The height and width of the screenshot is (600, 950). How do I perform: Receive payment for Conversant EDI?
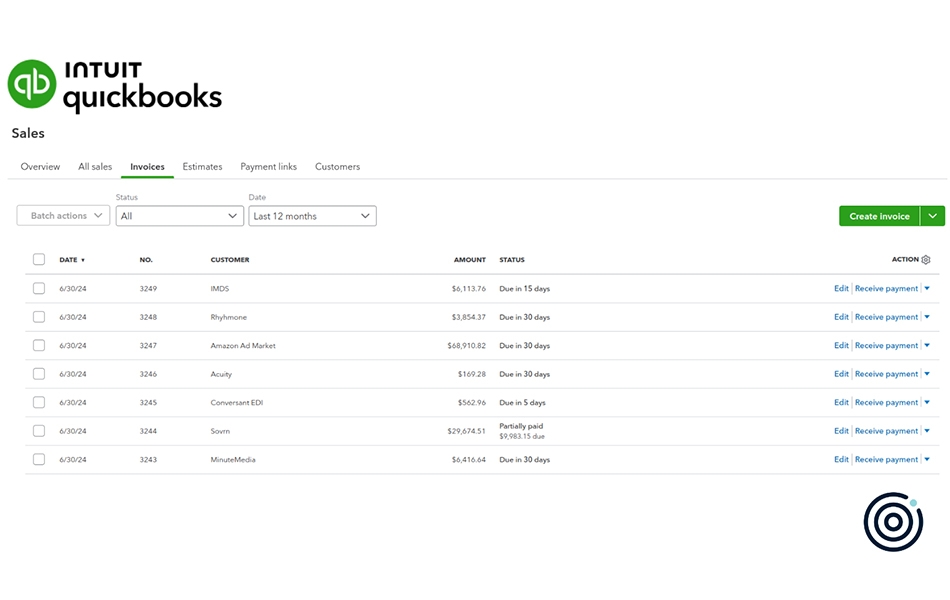[886, 402]
